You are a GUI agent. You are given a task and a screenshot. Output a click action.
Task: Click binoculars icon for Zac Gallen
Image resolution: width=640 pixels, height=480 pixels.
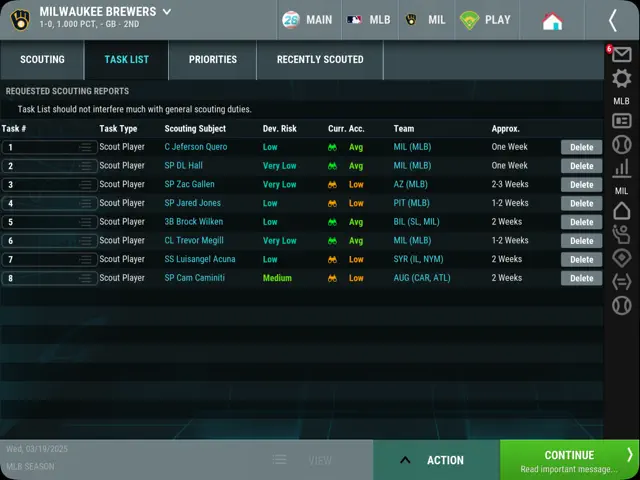[332, 184]
